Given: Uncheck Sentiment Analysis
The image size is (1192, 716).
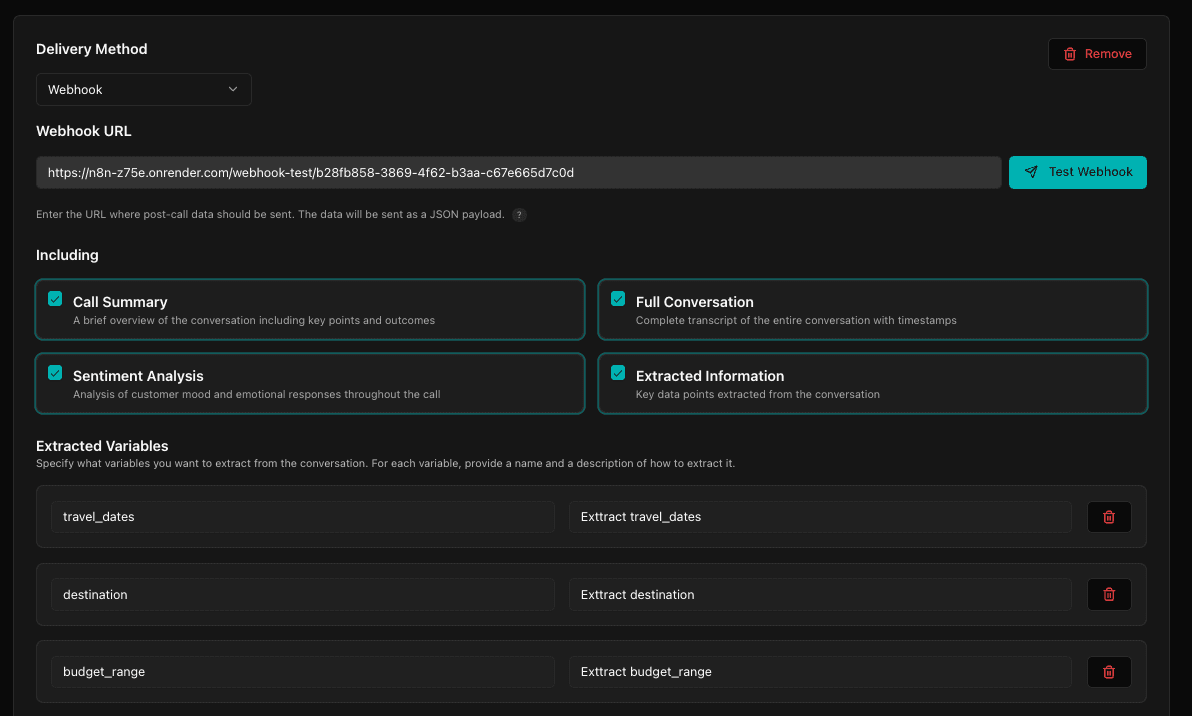Looking at the screenshot, I should point(55,371).
